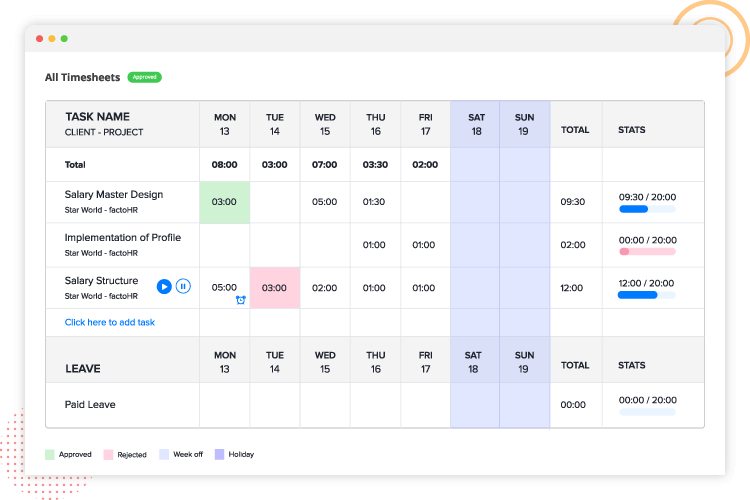Click THU 16 header in task table
Screen dimensions: 750x500
point(375,124)
